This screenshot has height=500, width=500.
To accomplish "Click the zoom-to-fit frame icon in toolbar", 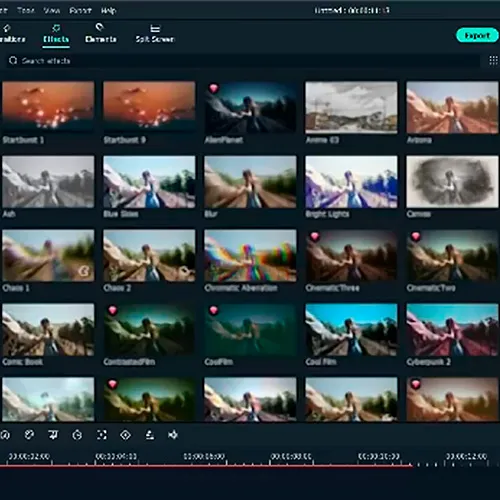I will coord(102,435).
